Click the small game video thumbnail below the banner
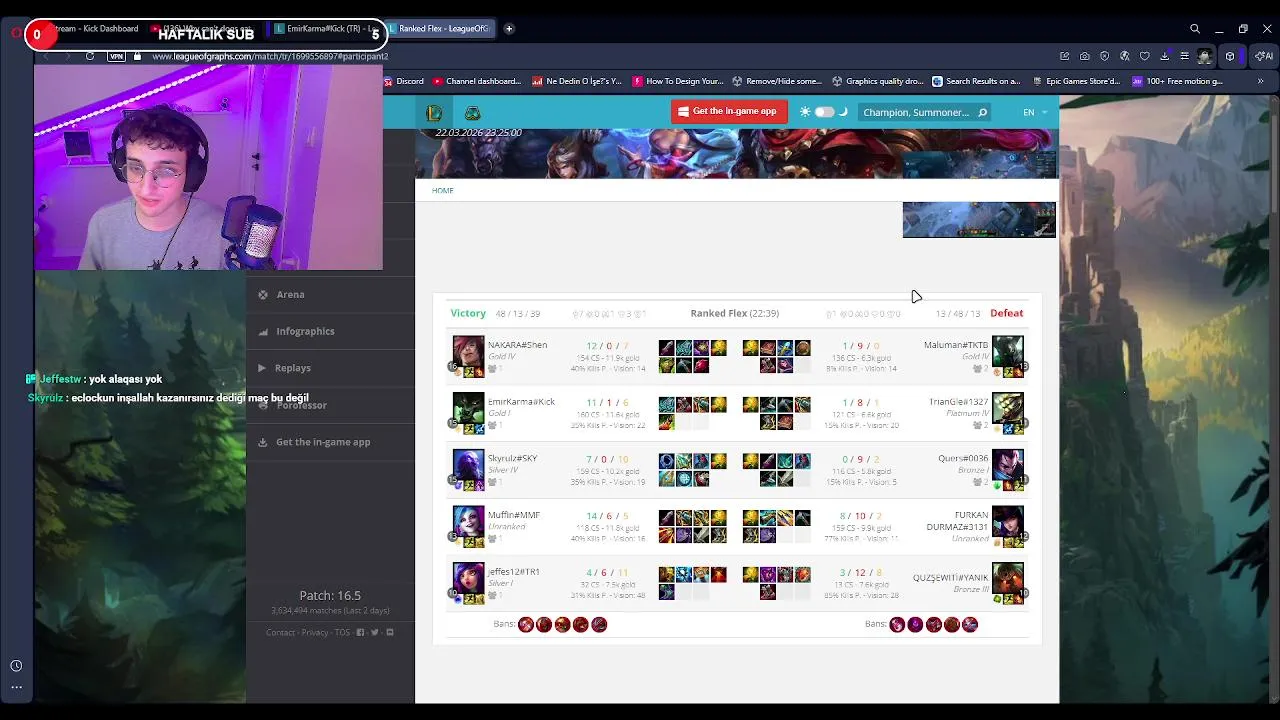The height and width of the screenshot is (720, 1280). click(x=979, y=220)
